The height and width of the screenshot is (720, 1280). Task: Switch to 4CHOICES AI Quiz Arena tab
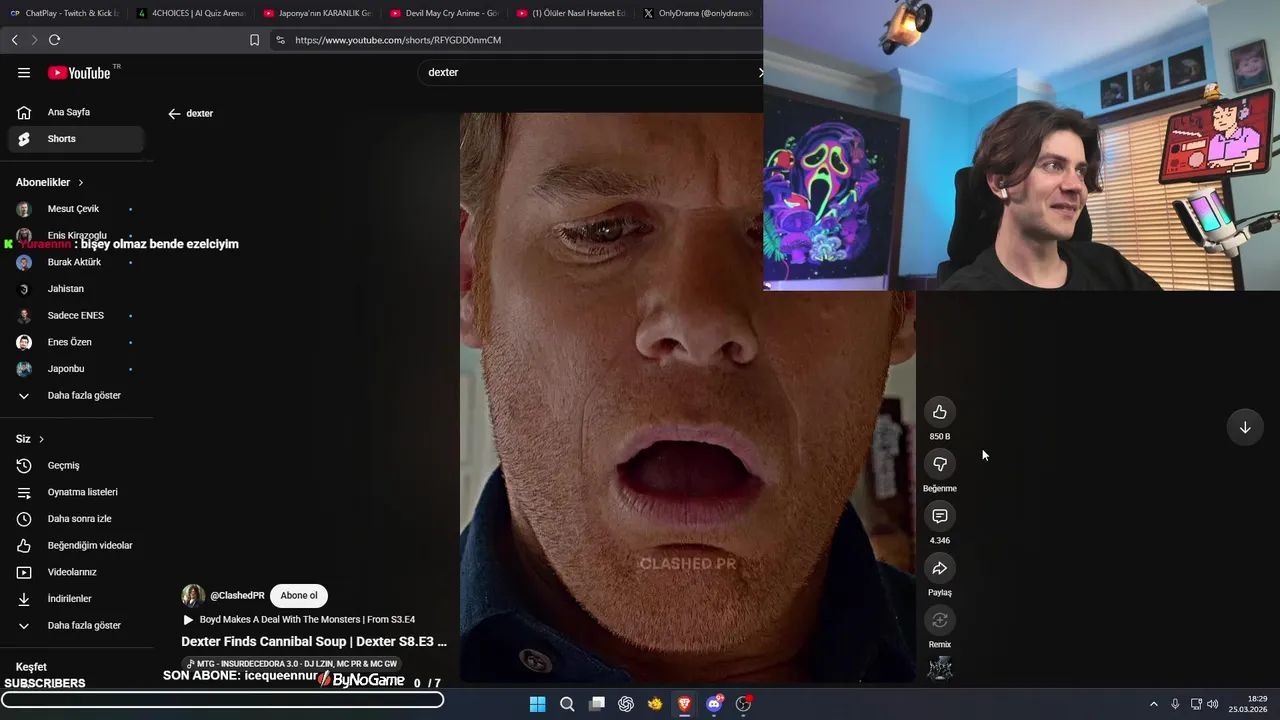point(190,13)
